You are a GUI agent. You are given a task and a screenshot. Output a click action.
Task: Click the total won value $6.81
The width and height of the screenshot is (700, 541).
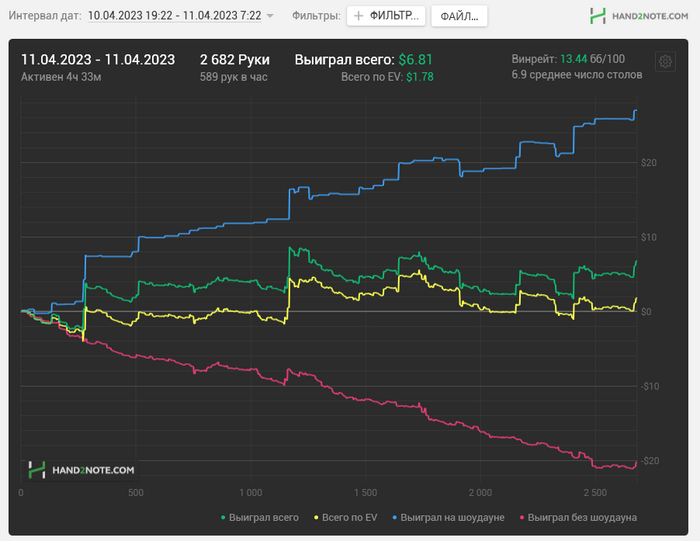416,60
